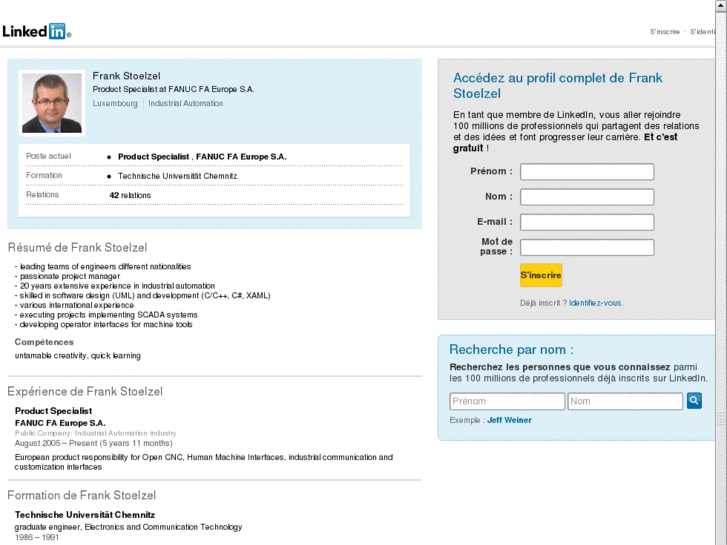
Task: Click Accédez au profil complet heading
Action: (x=558, y=86)
